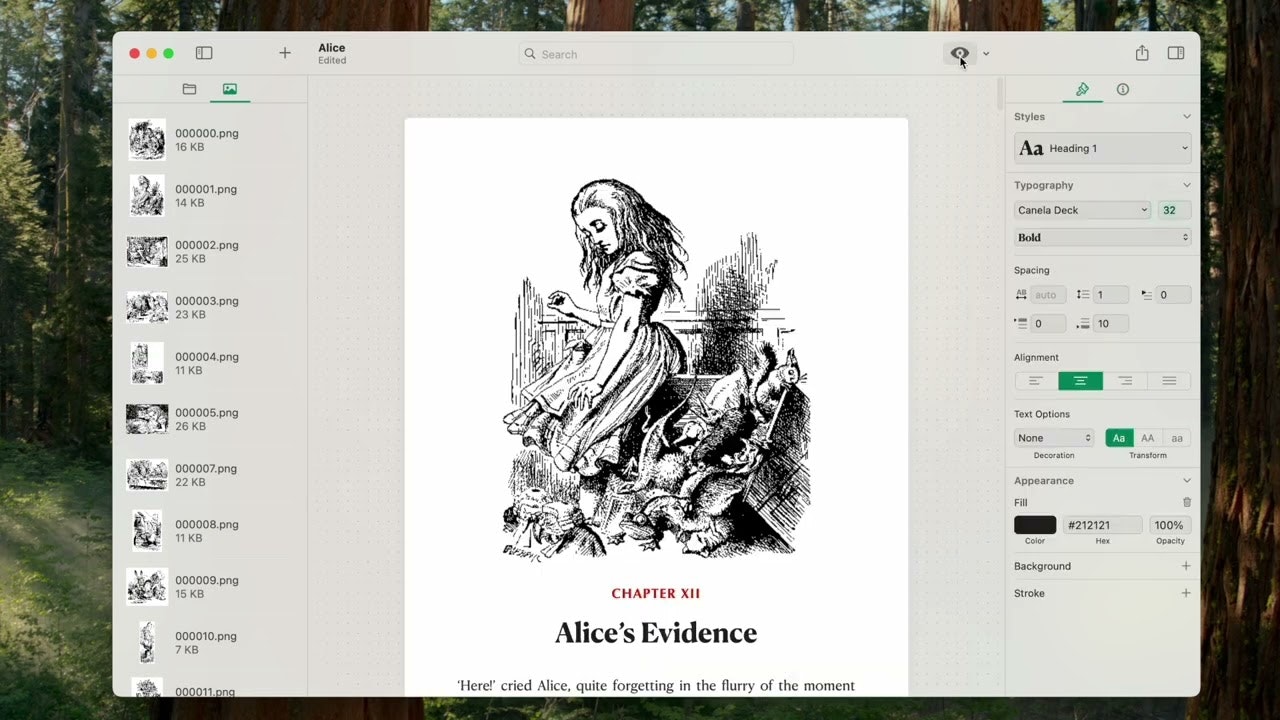
Task: Click the hex field #212121
Action: [x=1102, y=525]
